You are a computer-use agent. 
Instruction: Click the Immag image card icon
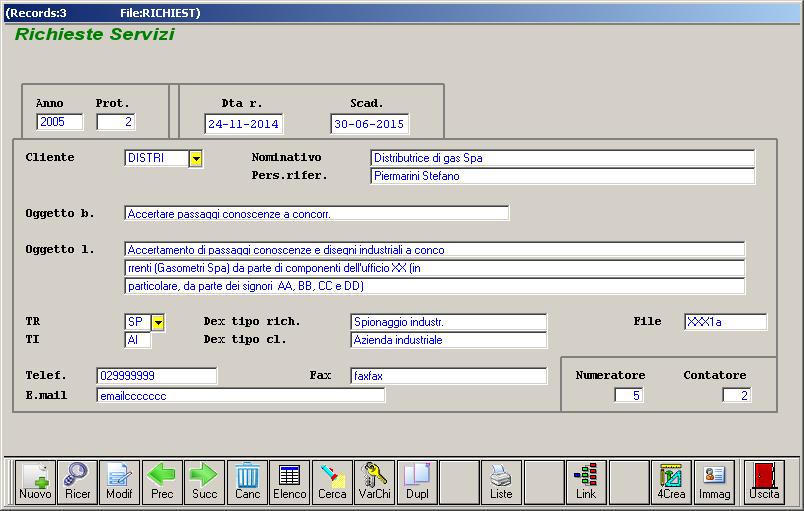tap(714, 482)
